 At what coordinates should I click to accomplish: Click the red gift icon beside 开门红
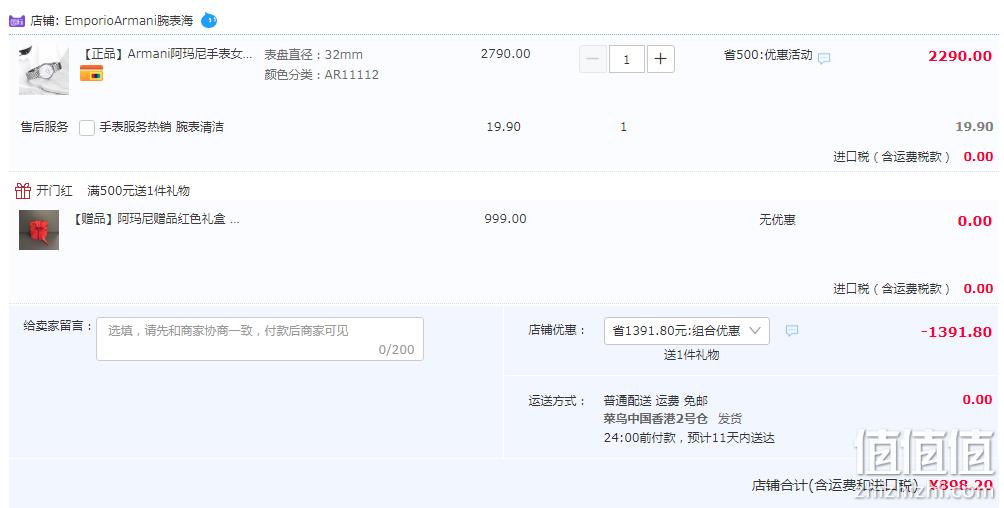coord(23,190)
